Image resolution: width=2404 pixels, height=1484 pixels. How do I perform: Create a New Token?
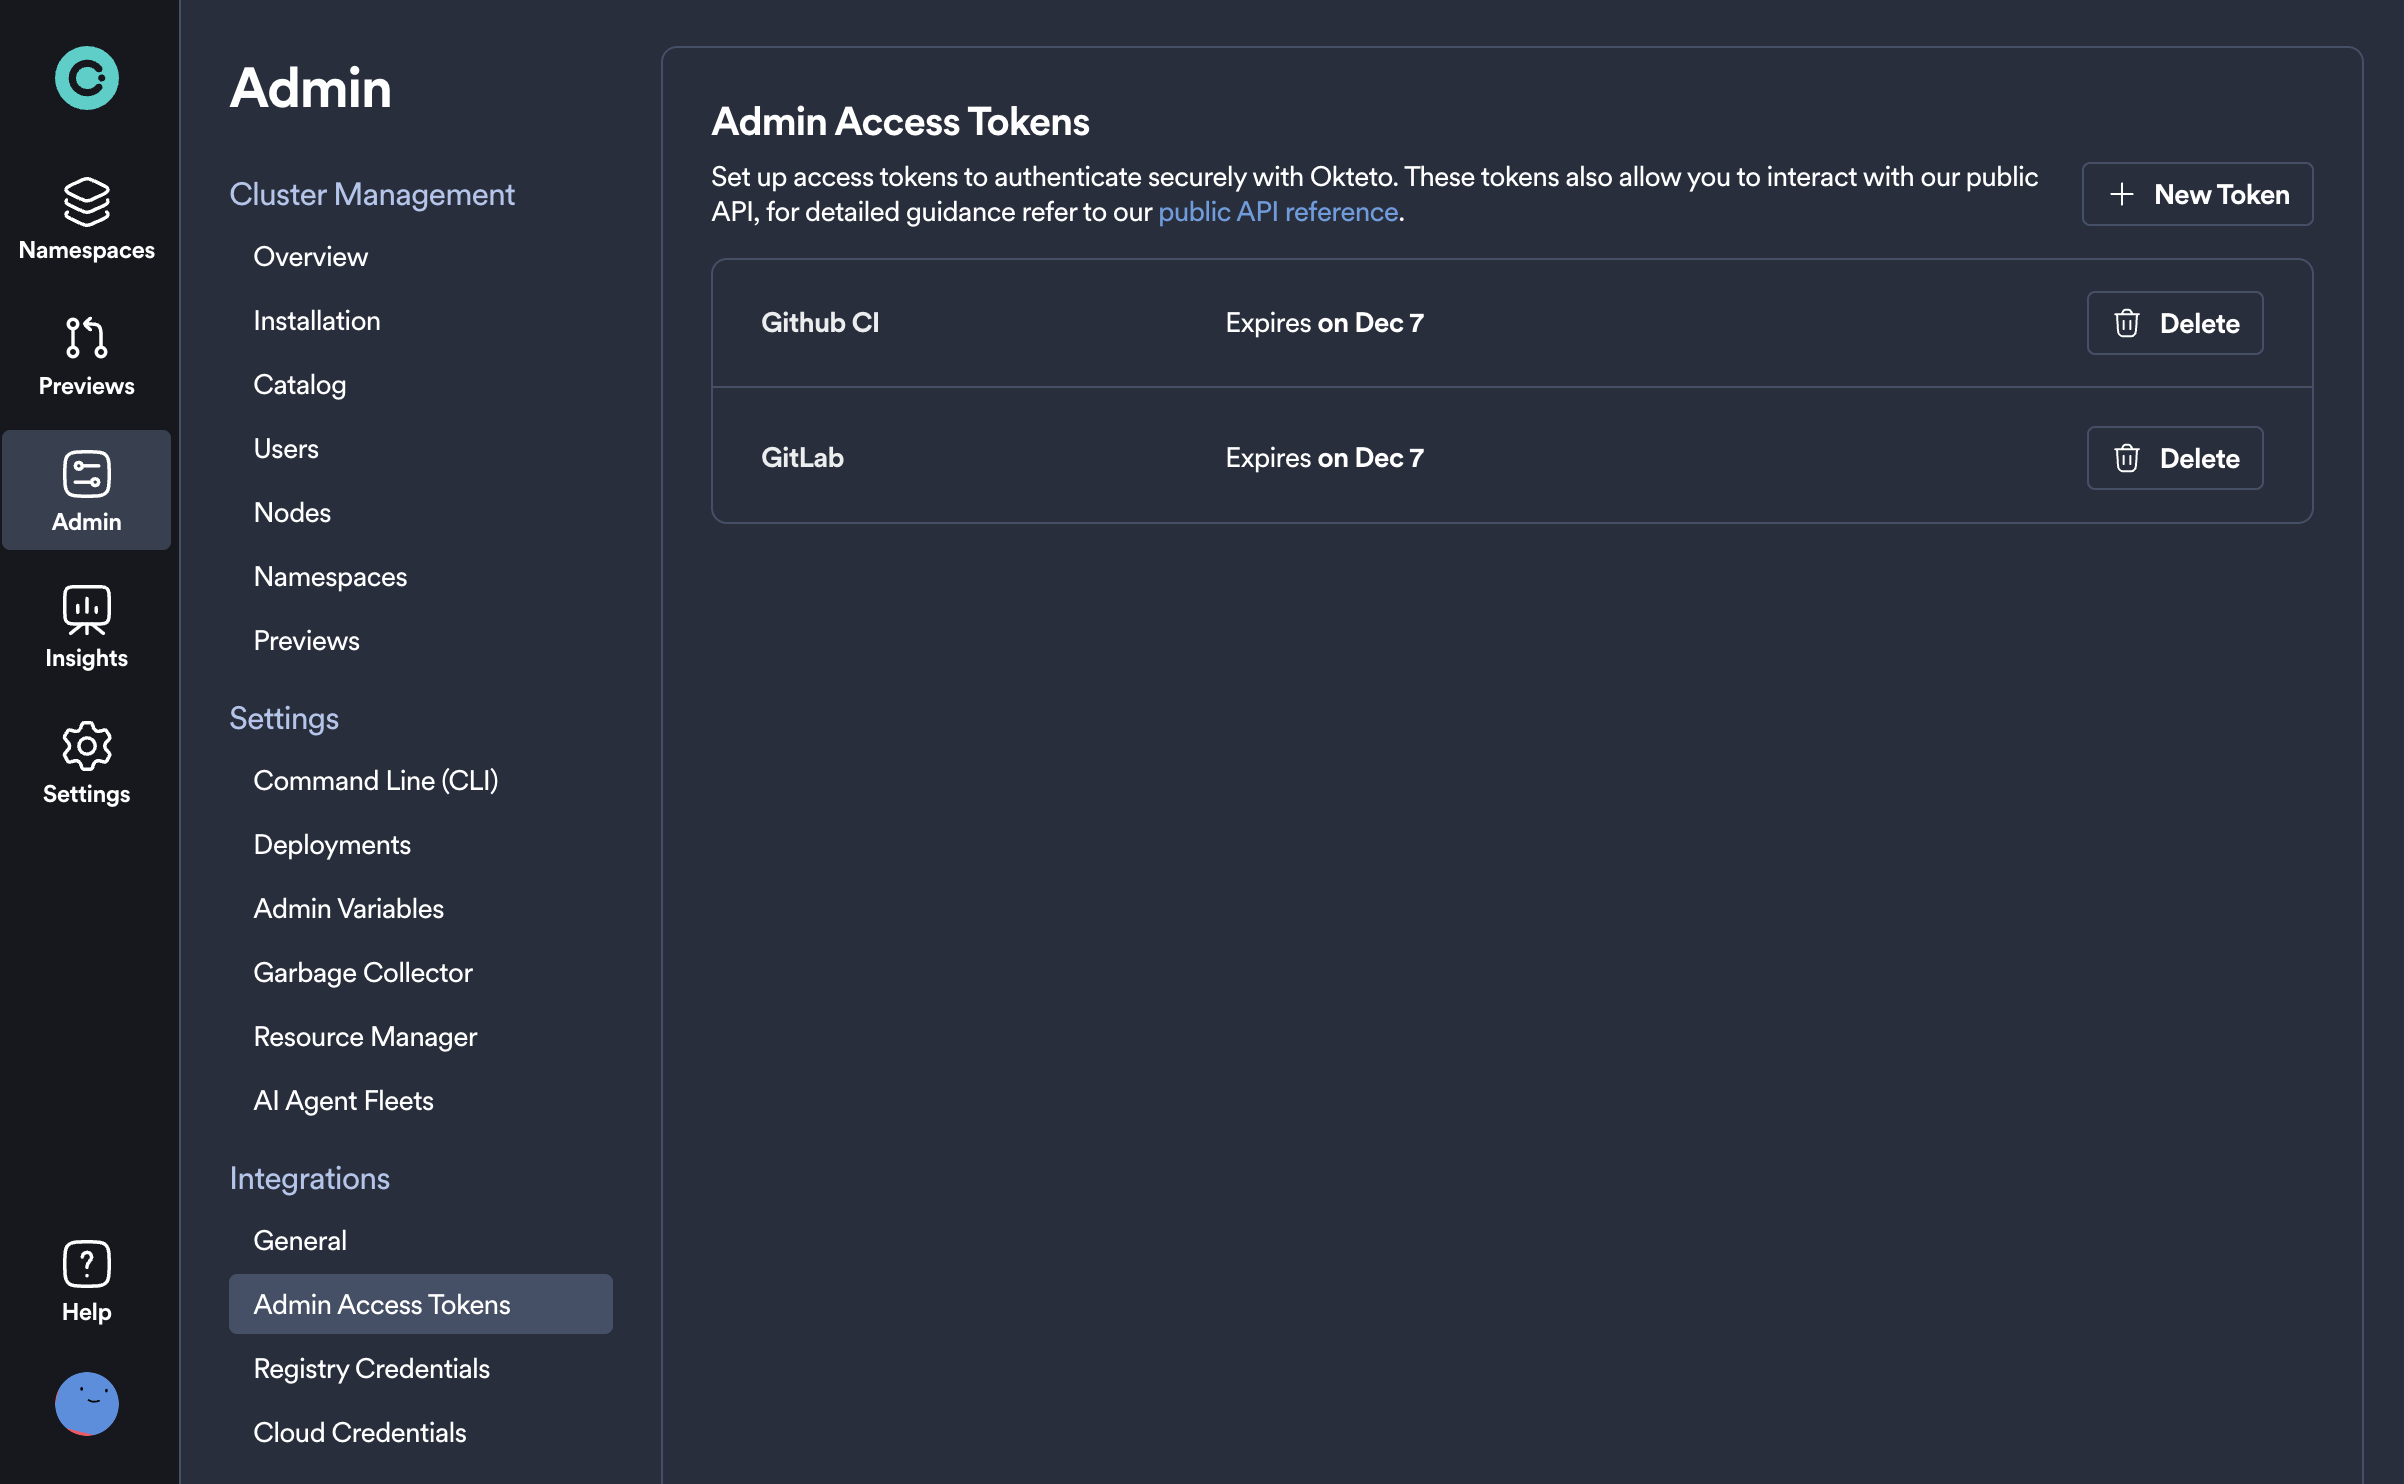[2198, 194]
